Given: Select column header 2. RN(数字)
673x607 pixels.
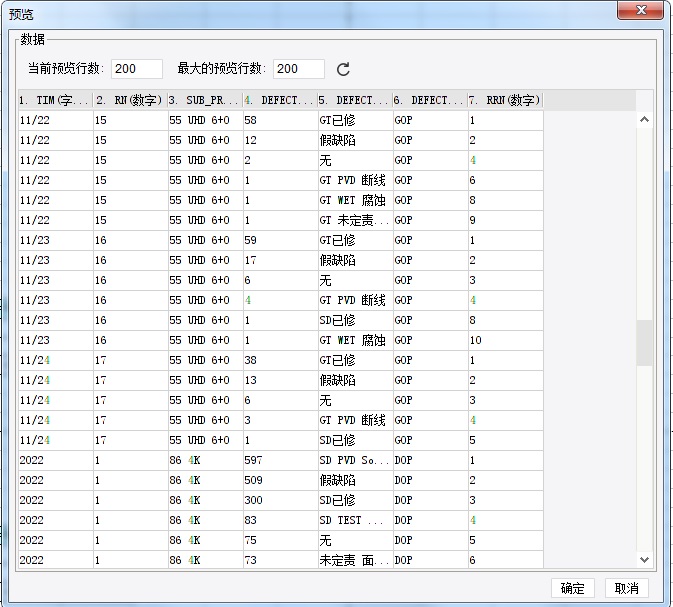Looking at the screenshot, I should tap(130, 100).
